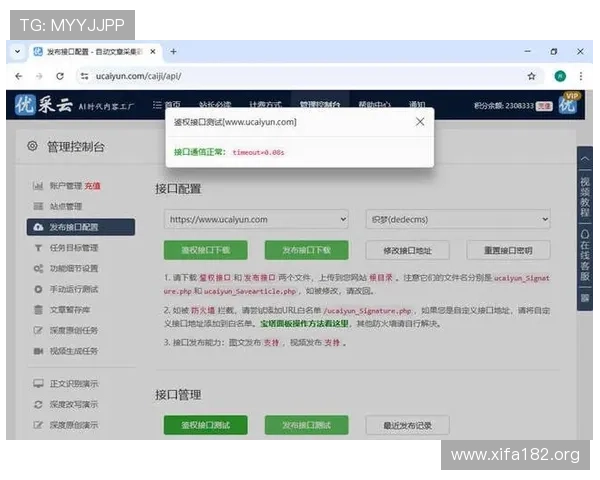
Task: Click the 接口配置 section heading
Action: [178, 189]
